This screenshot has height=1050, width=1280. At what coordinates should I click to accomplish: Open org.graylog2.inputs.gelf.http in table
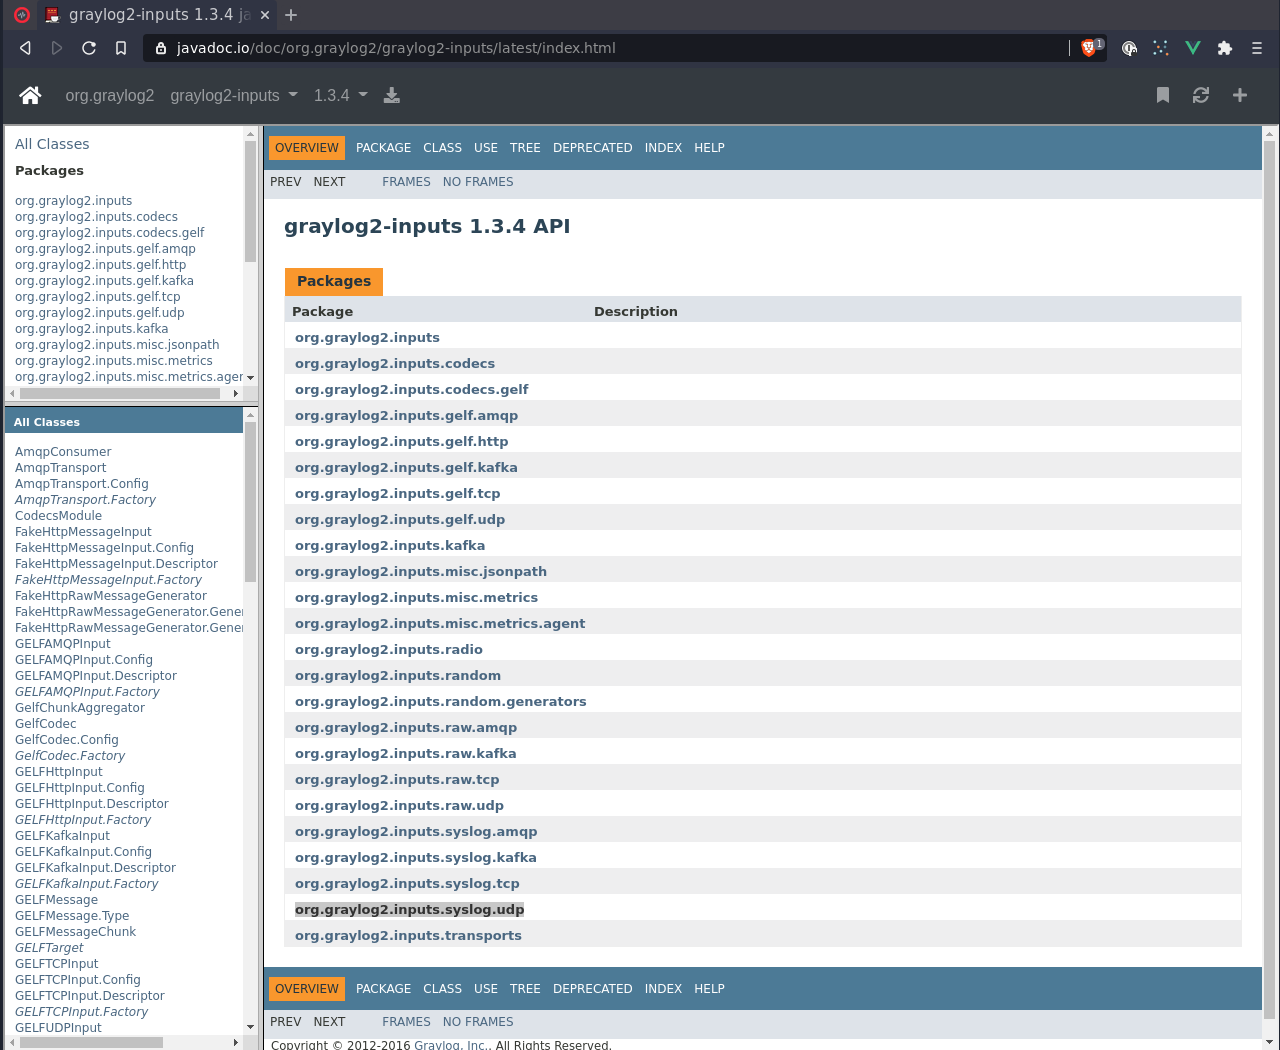pos(401,442)
